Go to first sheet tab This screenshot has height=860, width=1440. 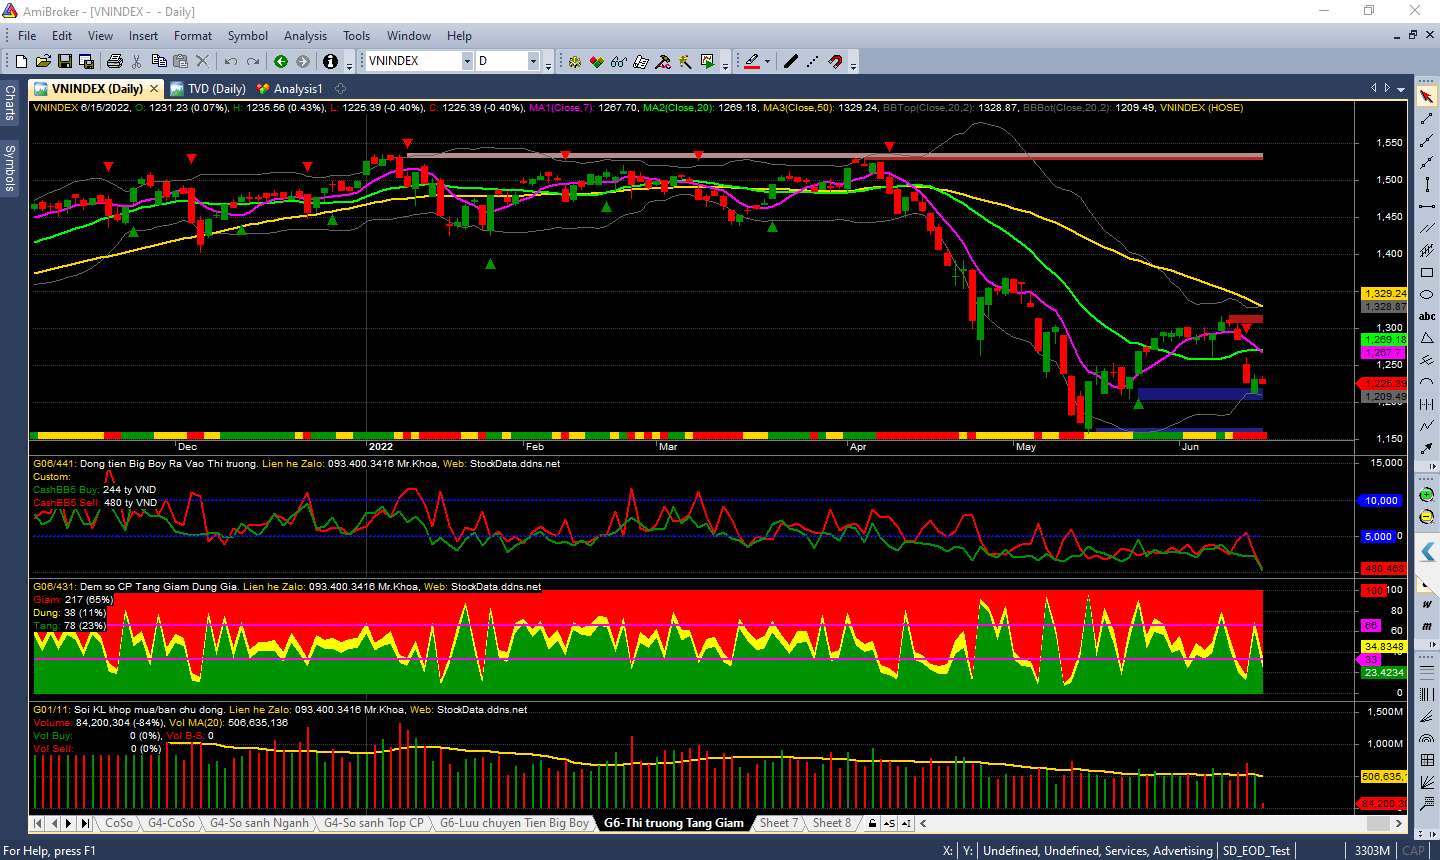click(38, 823)
